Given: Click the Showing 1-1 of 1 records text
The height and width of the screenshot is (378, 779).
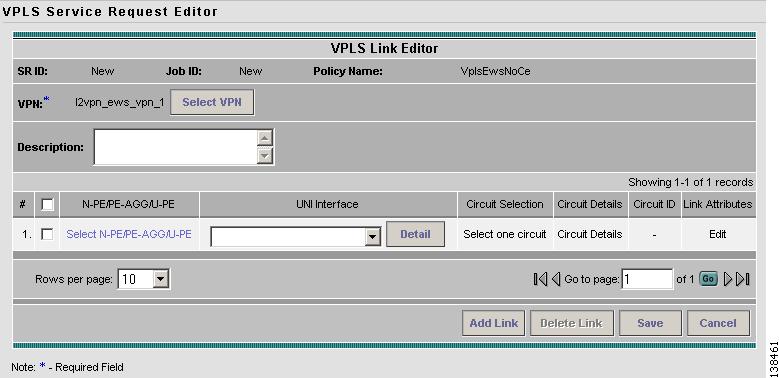Looking at the screenshot, I should click(x=691, y=182).
